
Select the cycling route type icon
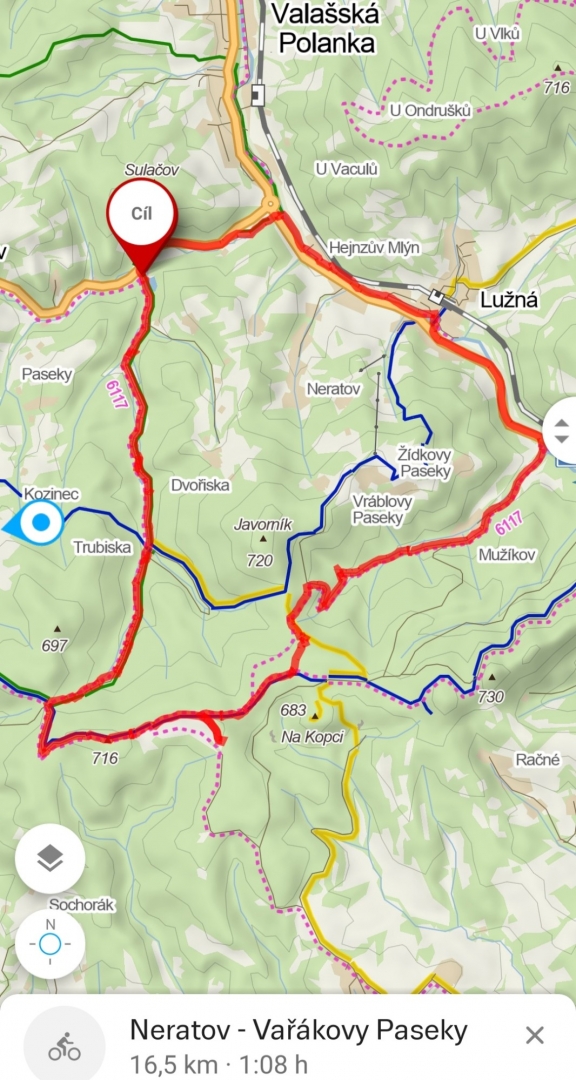(x=64, y=1046)
